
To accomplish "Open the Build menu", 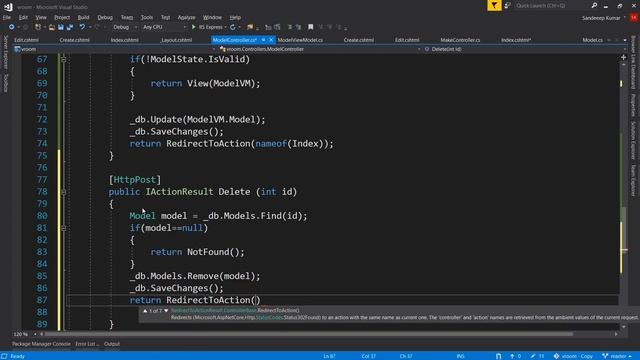I will tap(83, 18).
